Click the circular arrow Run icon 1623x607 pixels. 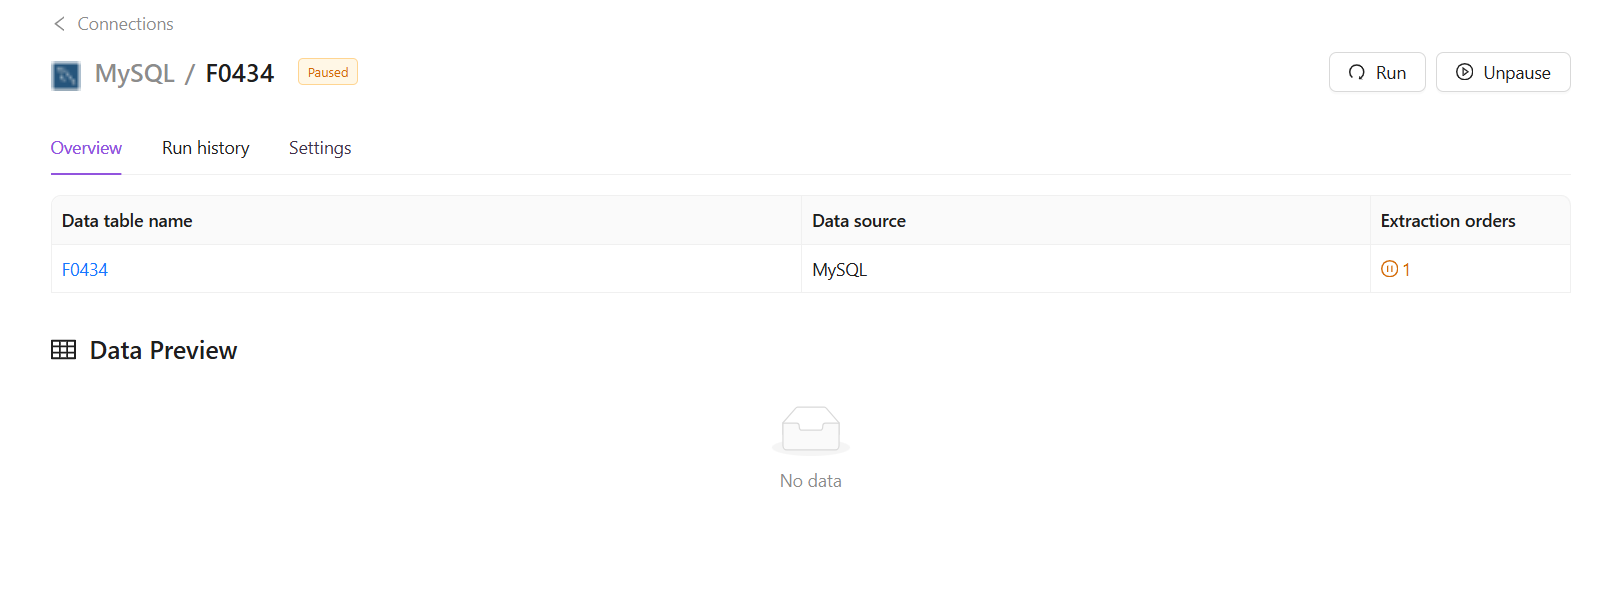pyautogui.click(x=1356, y=73)
